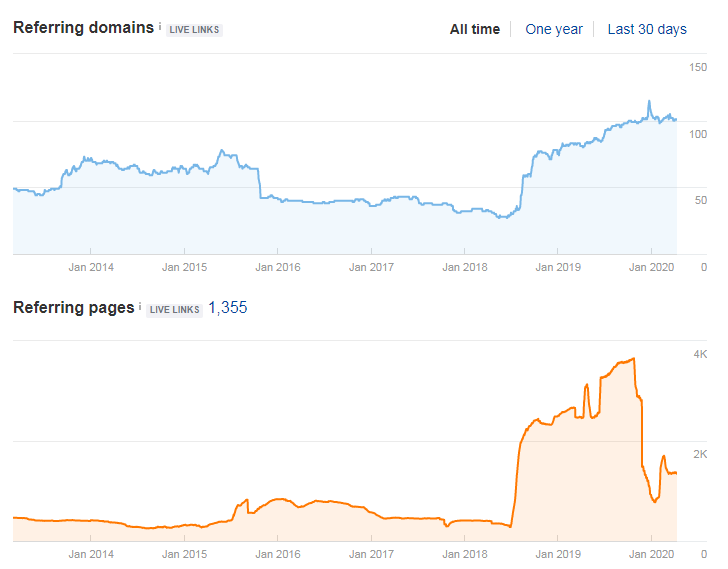This screenshot has width=728, height=569.
Task: Open info tooltip beside Referring domains
Action: pos(160,26)
